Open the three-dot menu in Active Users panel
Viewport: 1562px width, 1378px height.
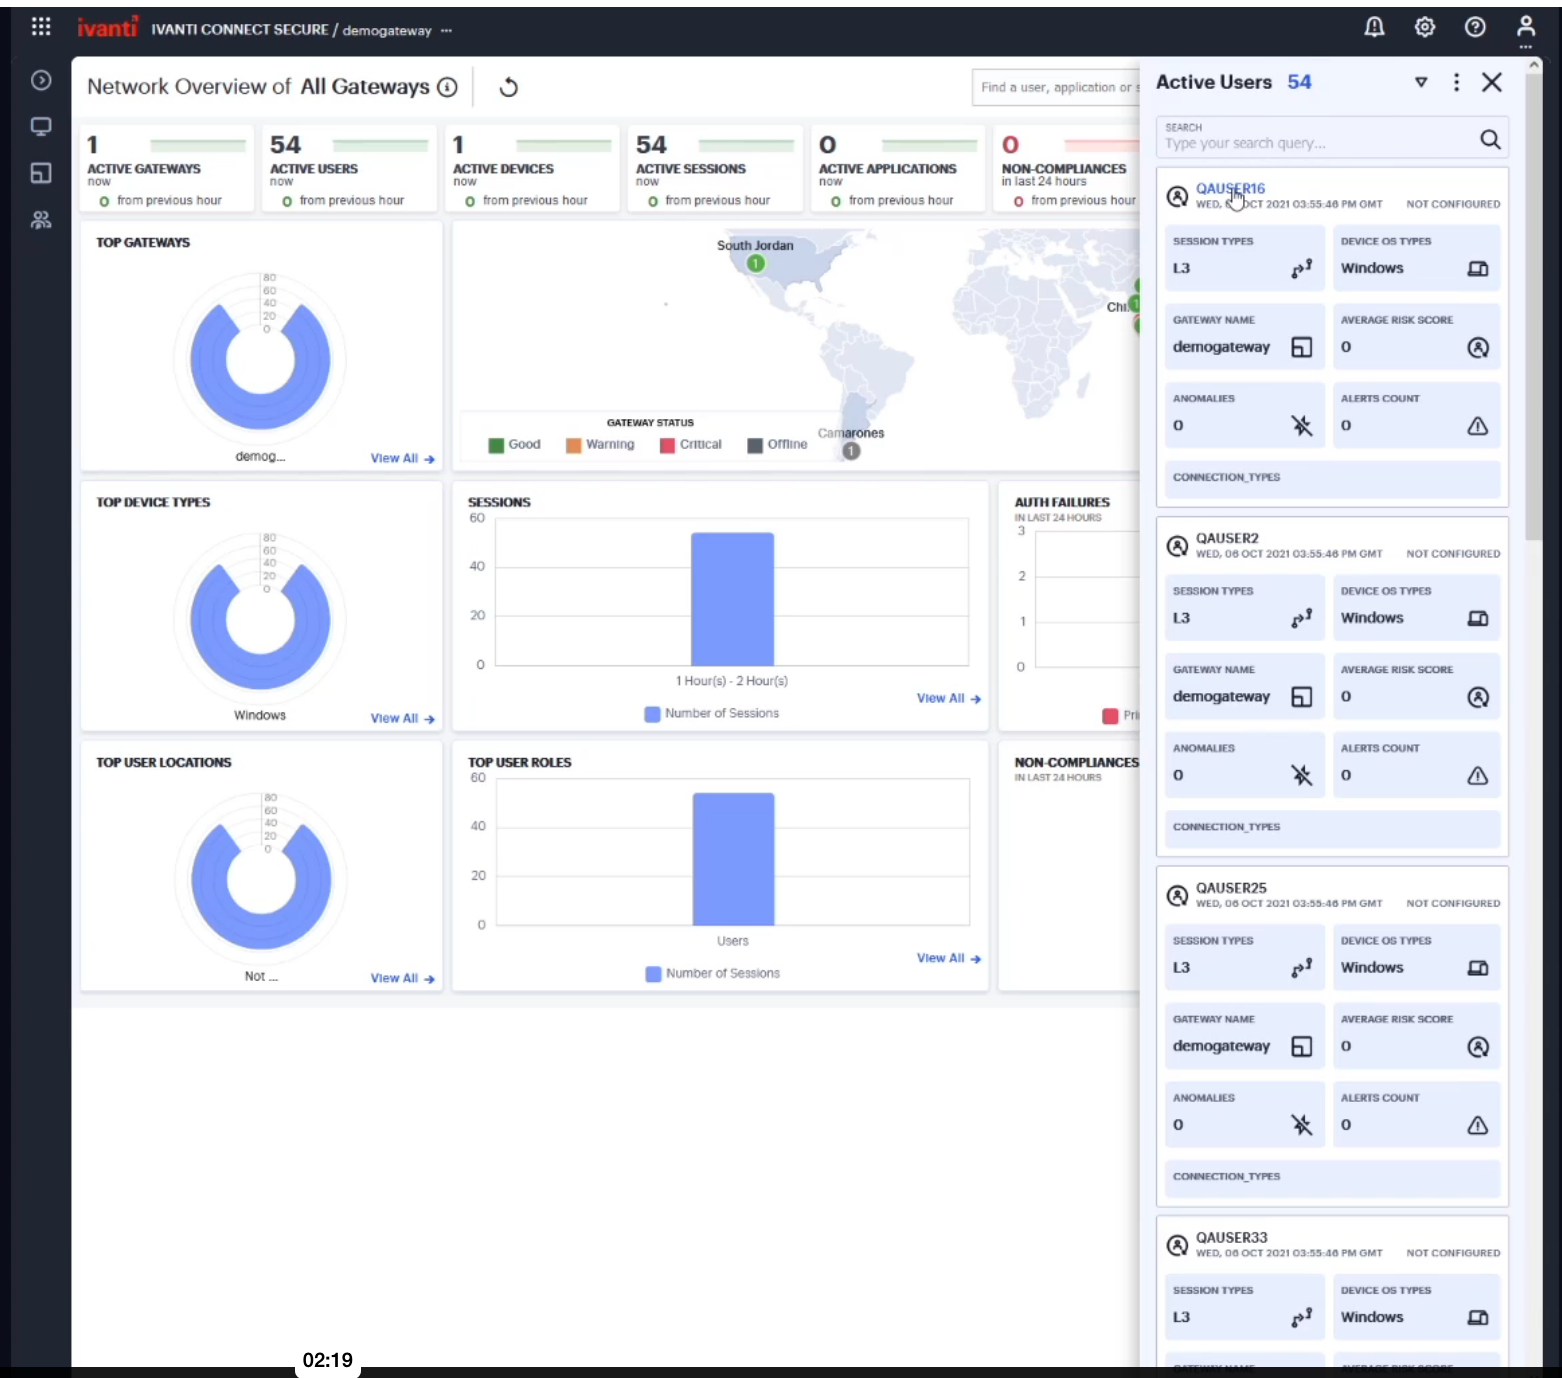coord(1456,83)
